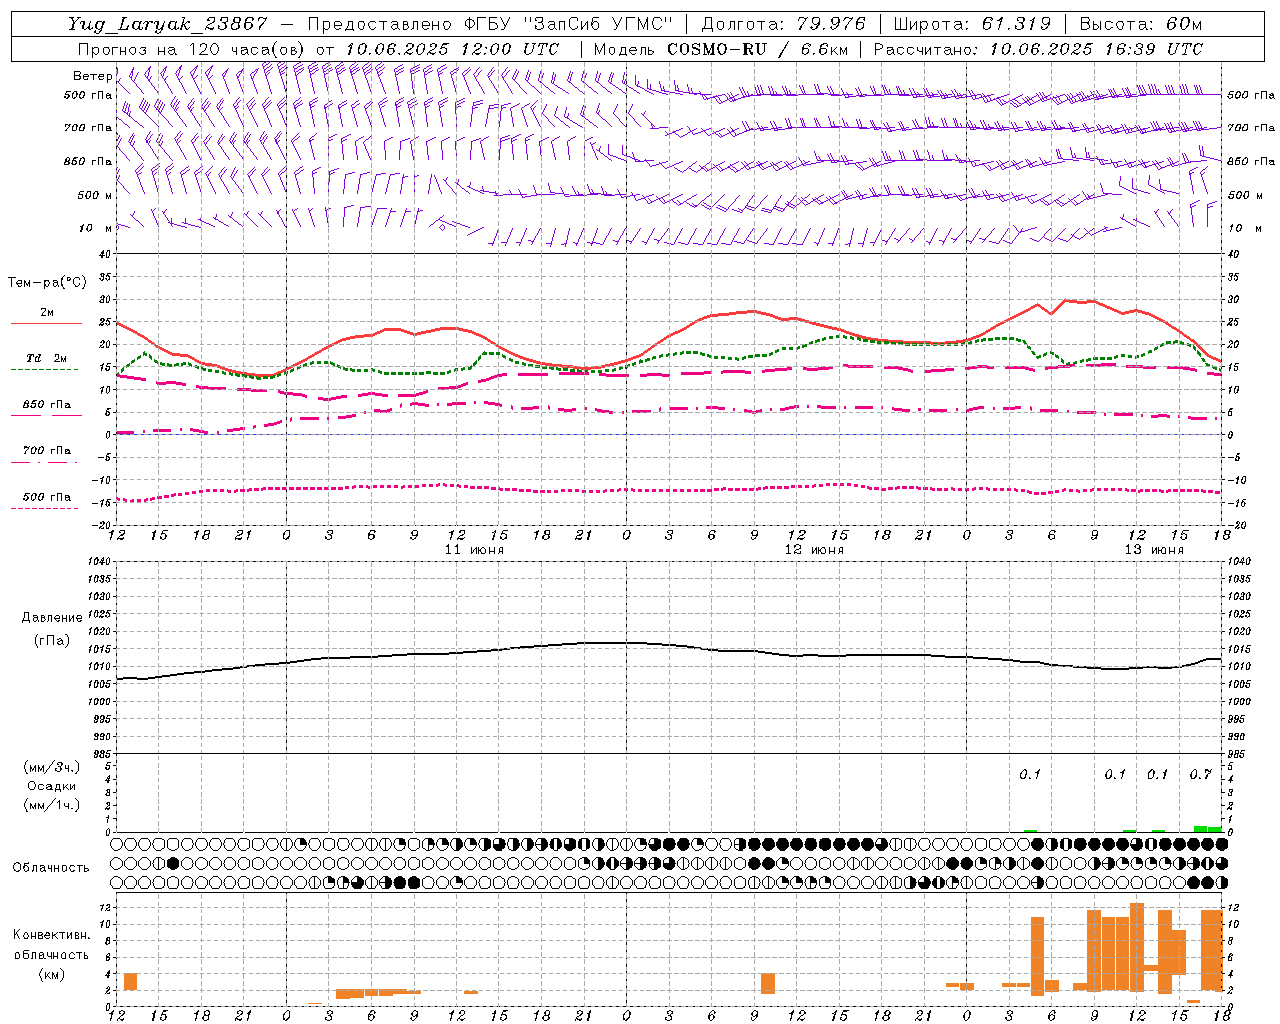Click the "850 гПа" temperature legend entry
Screen dimensions: 1280x1024
point(46,405)
